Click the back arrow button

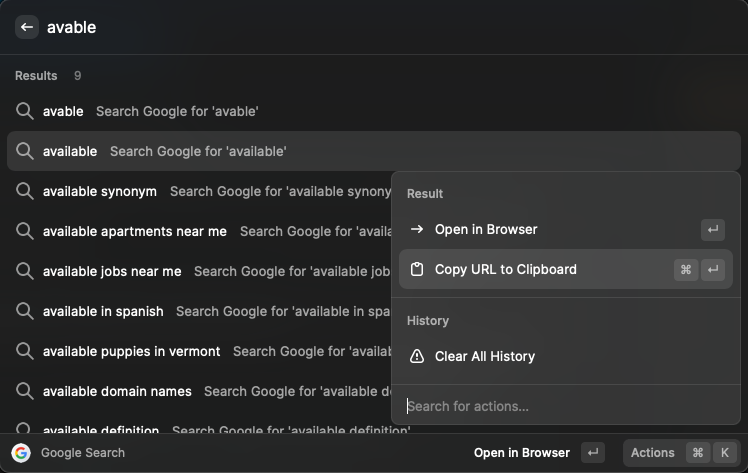[27, 27]
